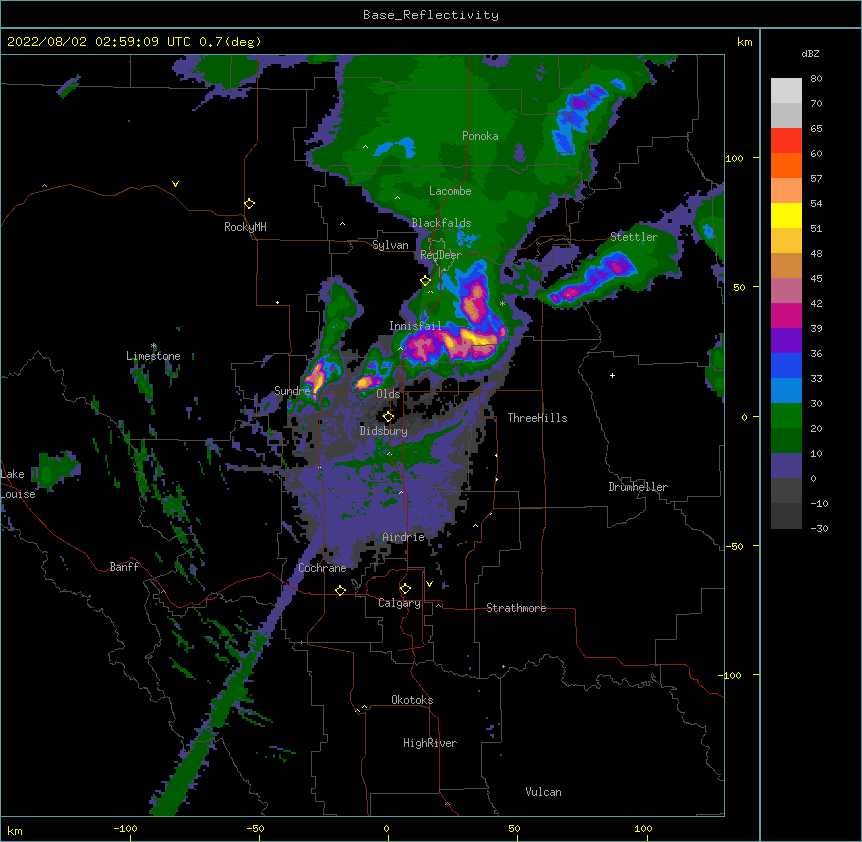Click the Innisfail city label

pos(415,326)
